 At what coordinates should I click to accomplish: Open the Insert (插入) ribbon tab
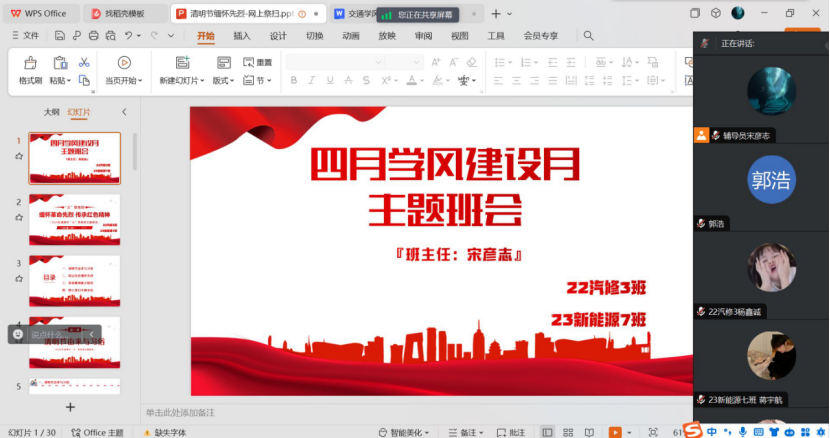(242, 36)
